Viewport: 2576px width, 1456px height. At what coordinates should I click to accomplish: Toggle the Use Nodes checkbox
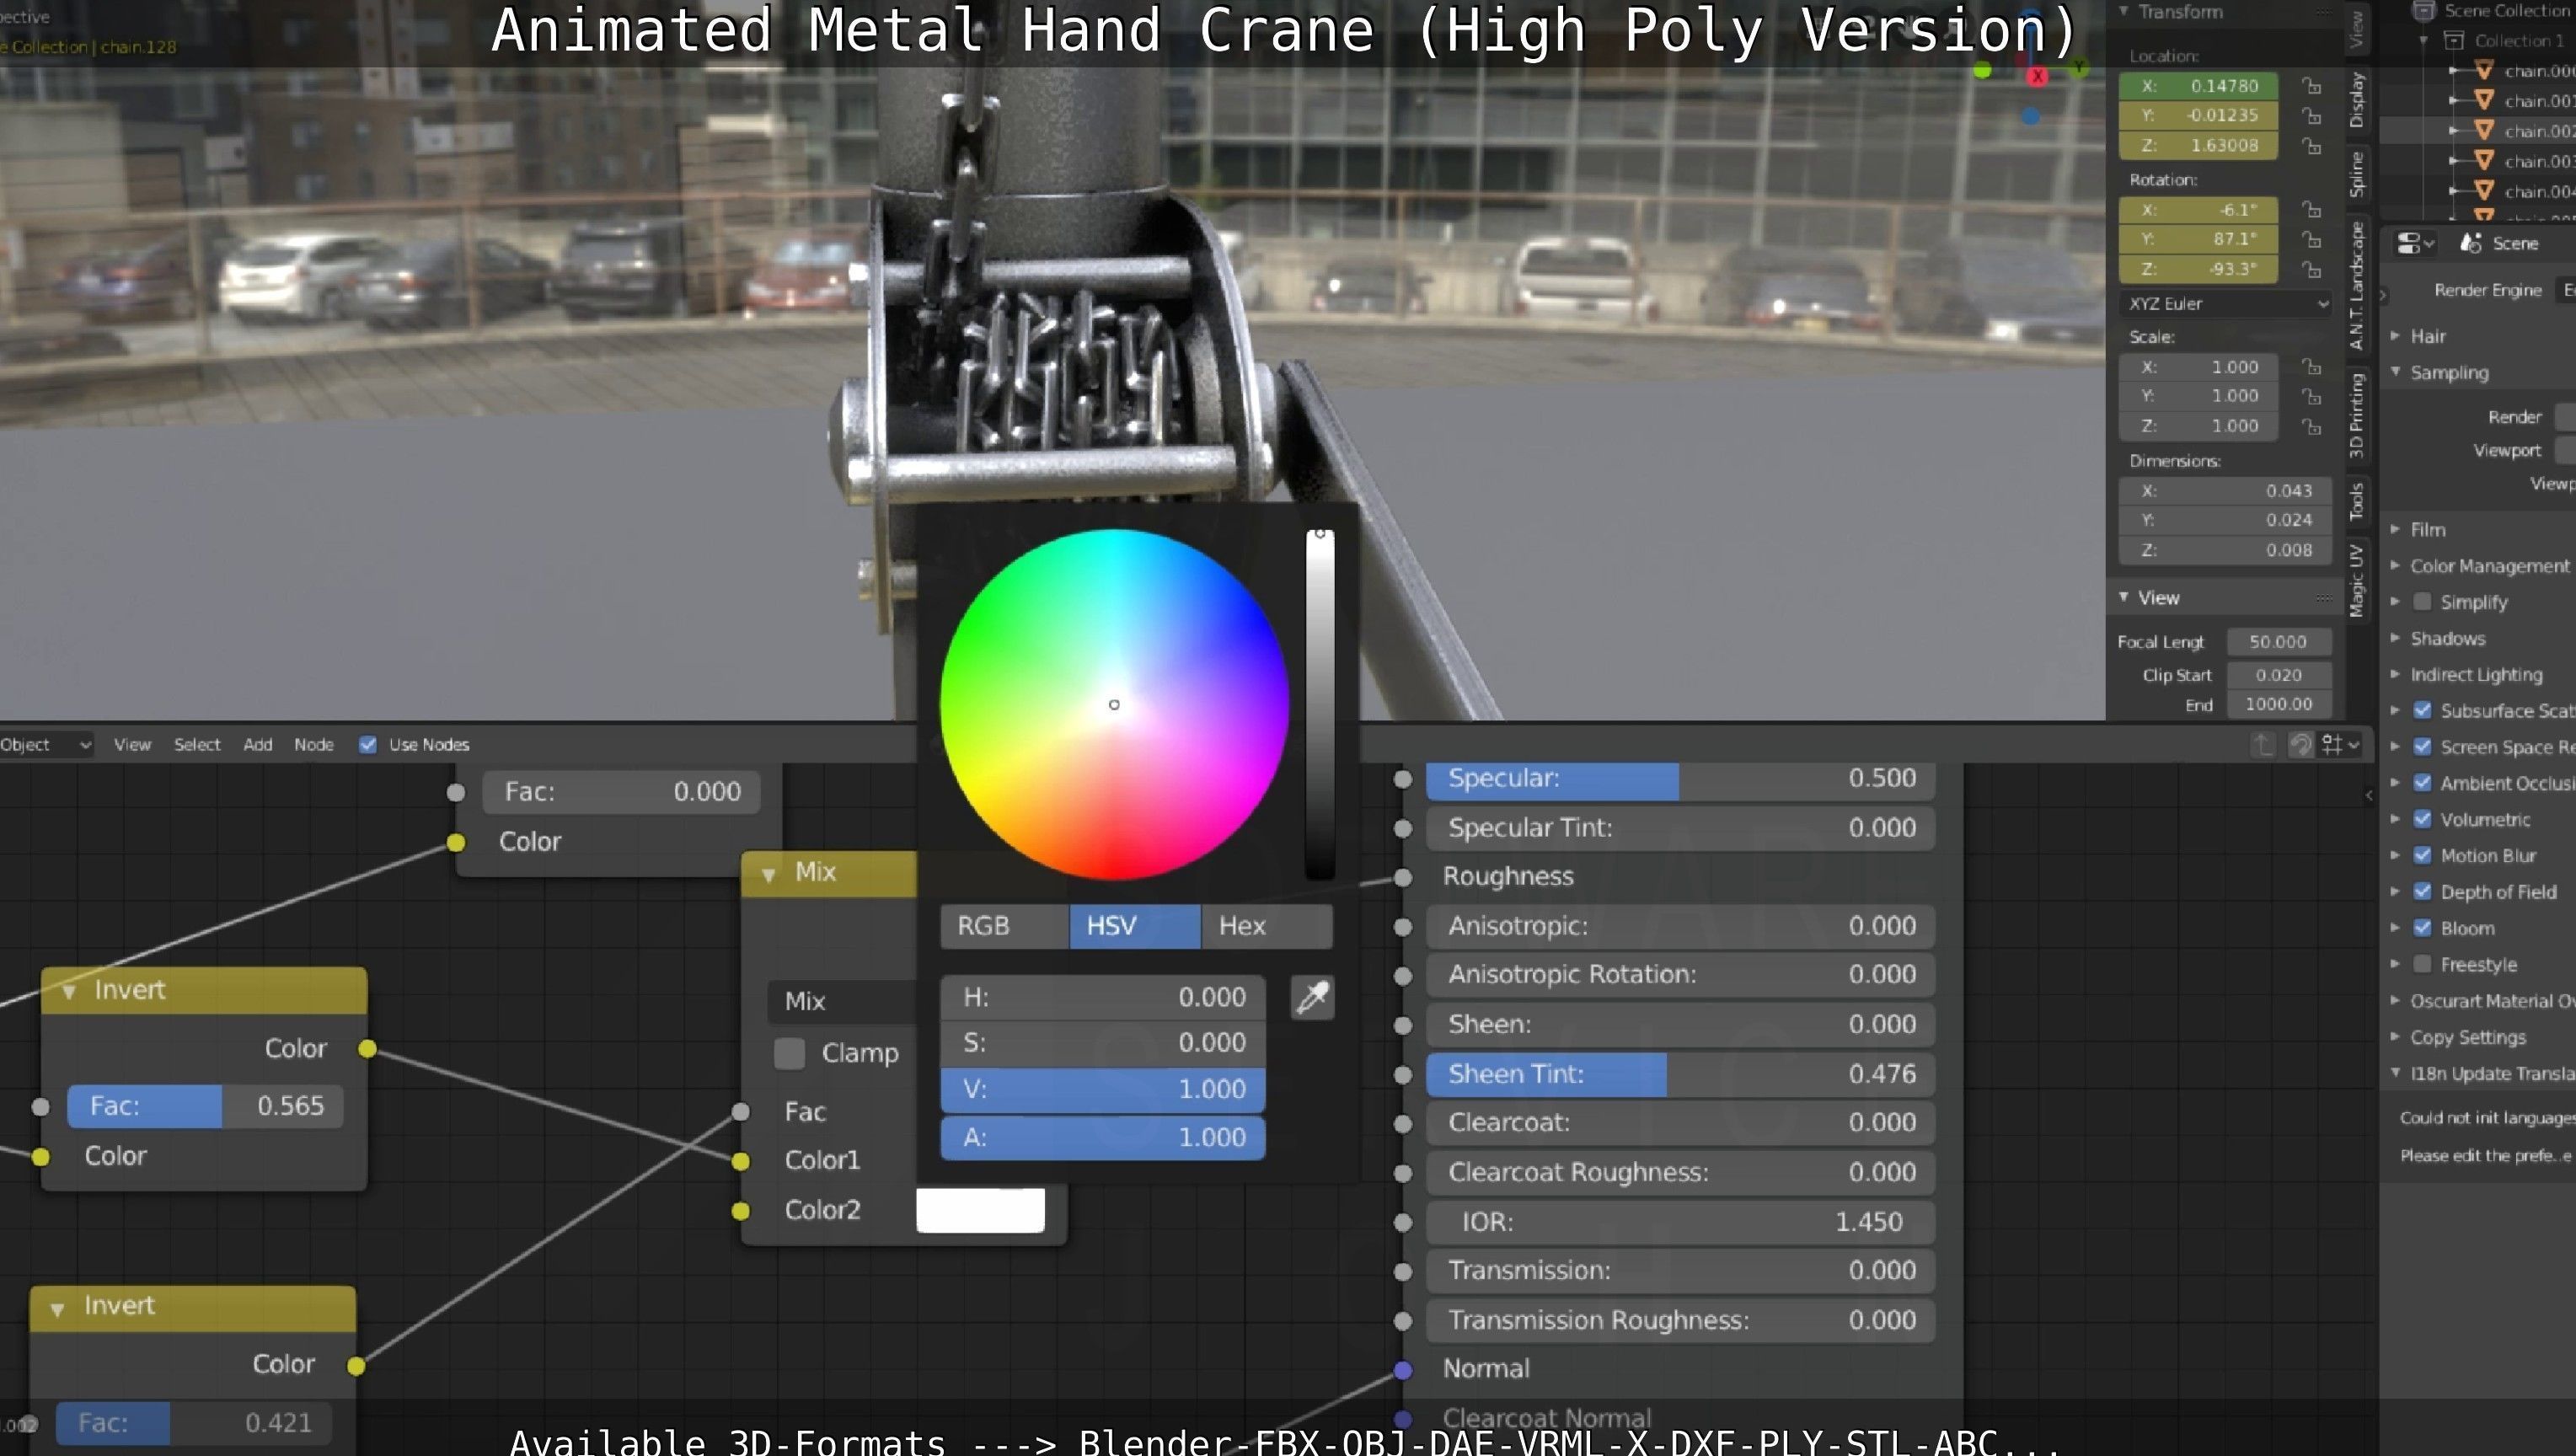[x=367, y=744]
